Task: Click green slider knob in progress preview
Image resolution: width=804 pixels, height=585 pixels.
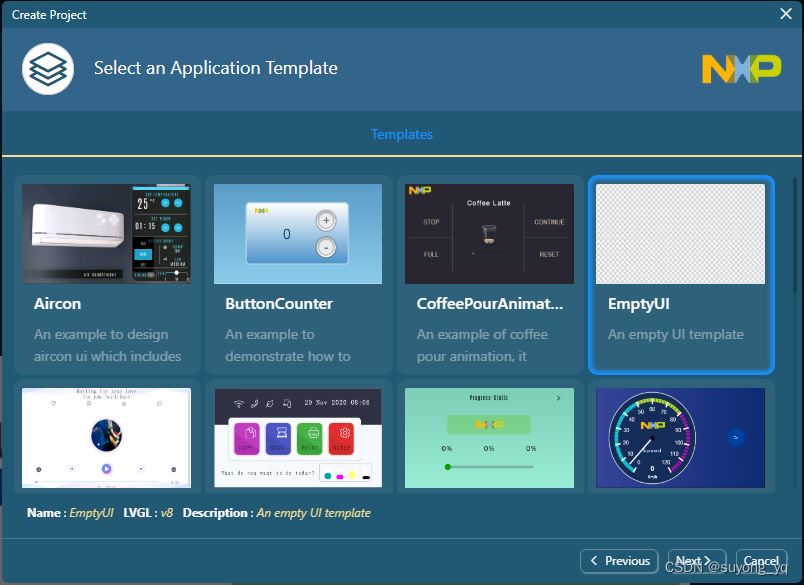Action: tap(448, 467)
